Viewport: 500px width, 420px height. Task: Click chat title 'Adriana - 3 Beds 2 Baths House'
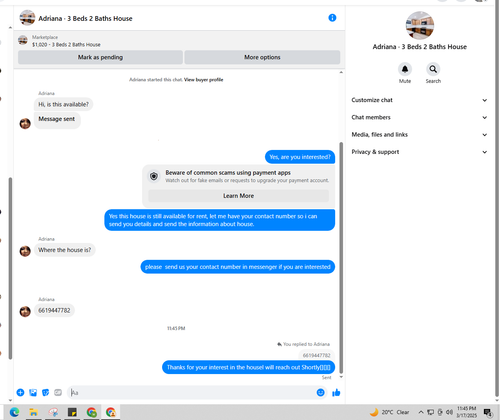pyautogui.click(x=85, y=19)
